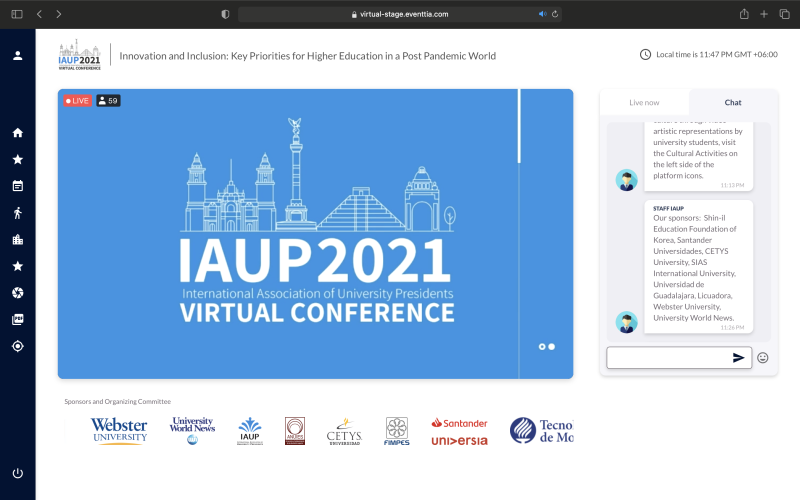Open the building icon in sidebar
800x500 pixels.
[17, 240]
